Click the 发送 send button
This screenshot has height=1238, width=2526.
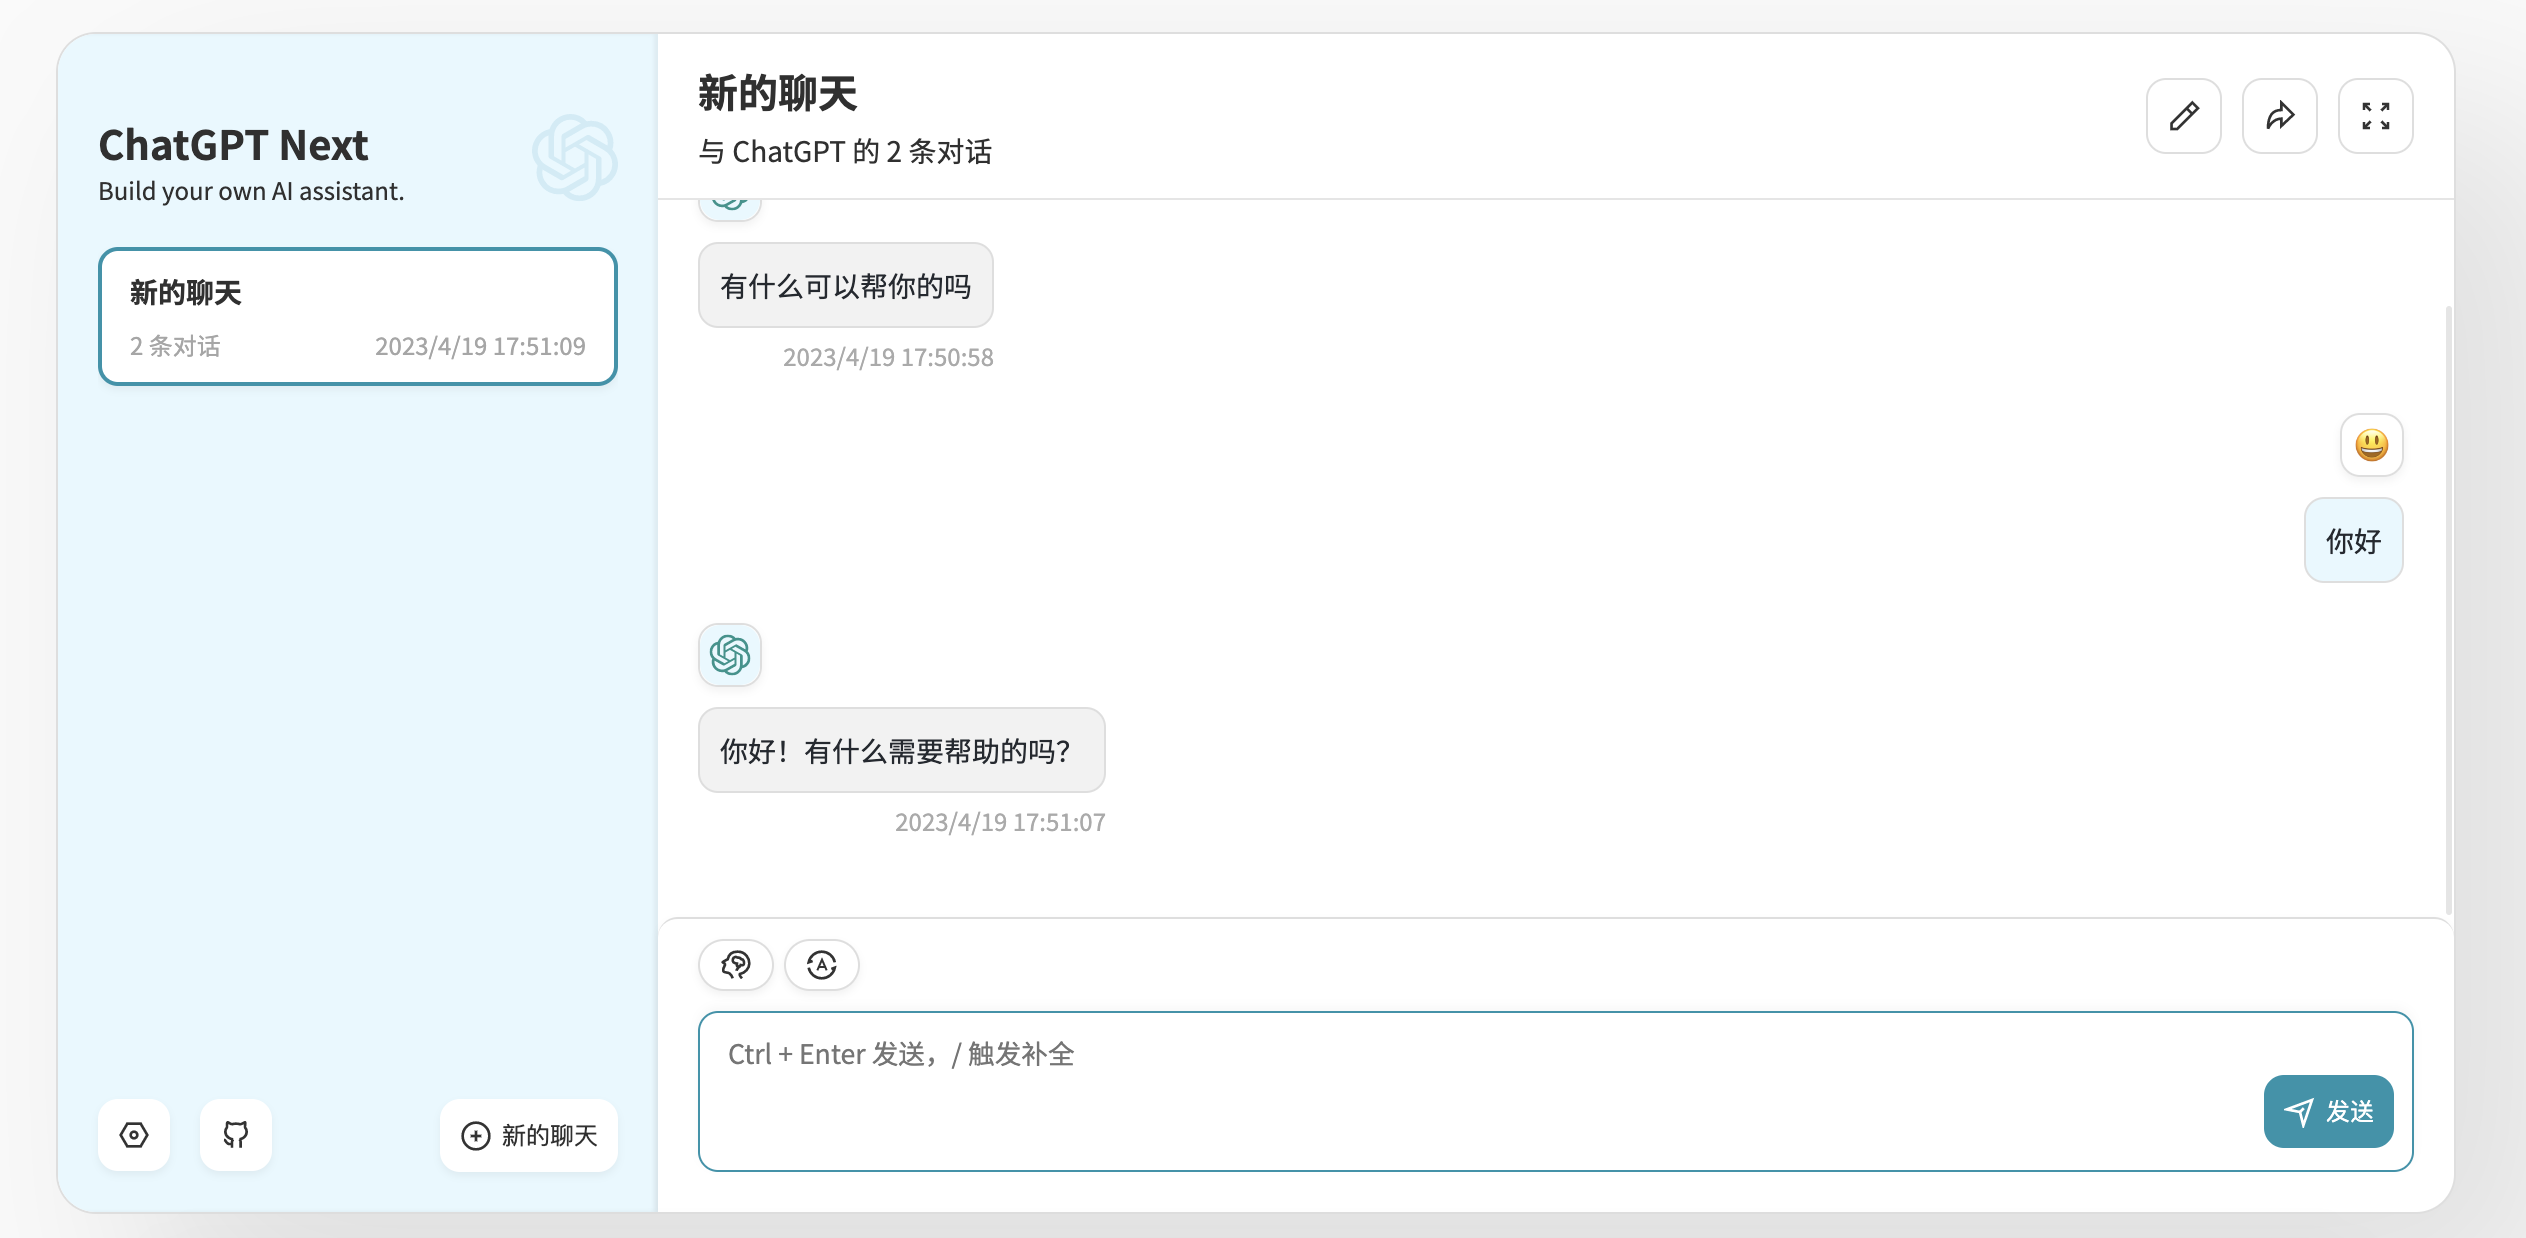[x=2328, y=1111]
